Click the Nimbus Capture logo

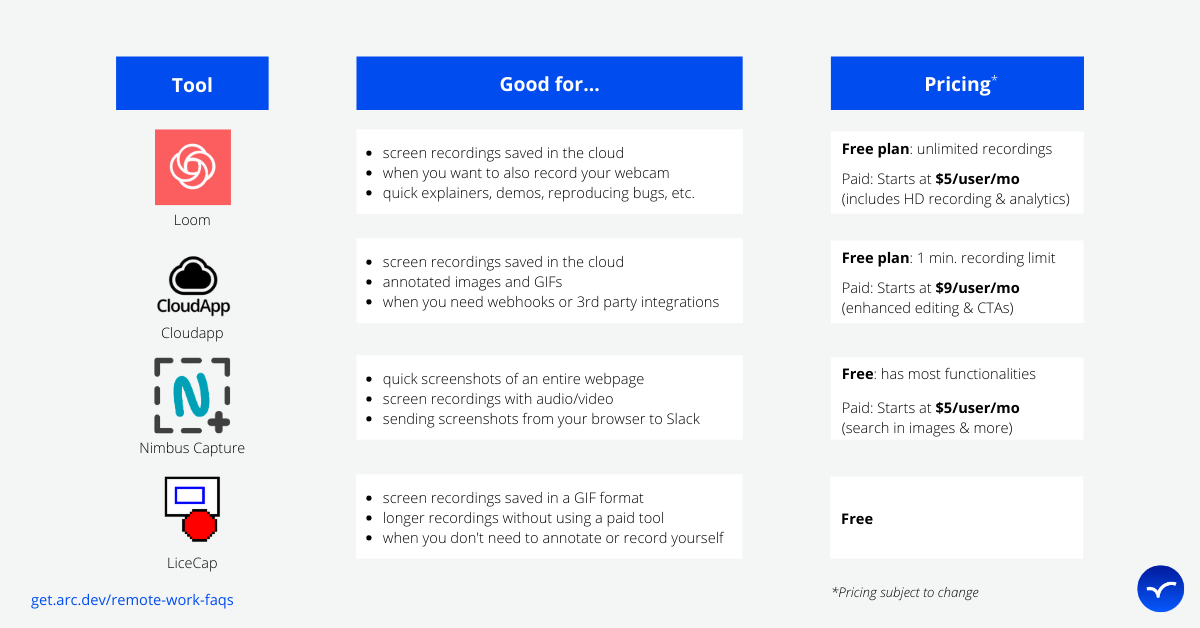tap(193, 396)
